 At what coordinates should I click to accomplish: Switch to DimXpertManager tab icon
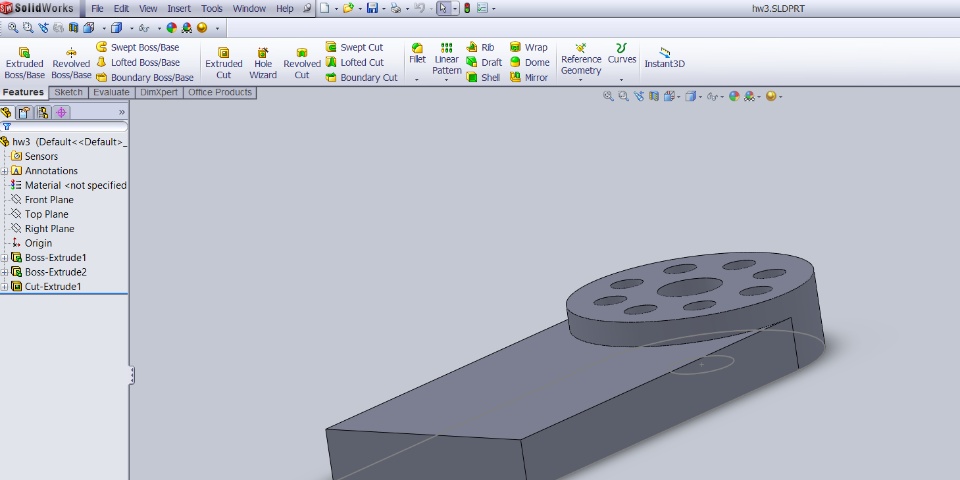pos(61,112)
